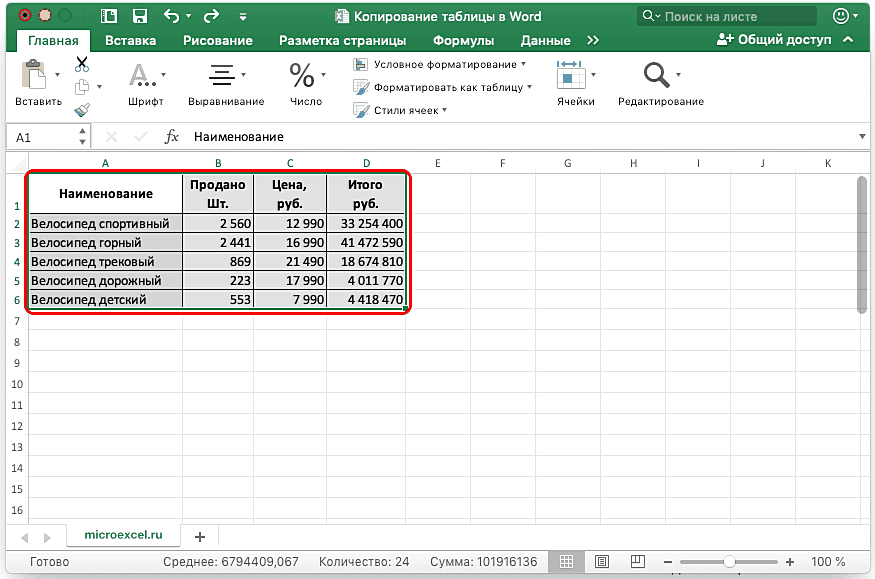Click the Save floppy disk icon
This screenshot has height=579, width=875.
click(x=140, y=16)
